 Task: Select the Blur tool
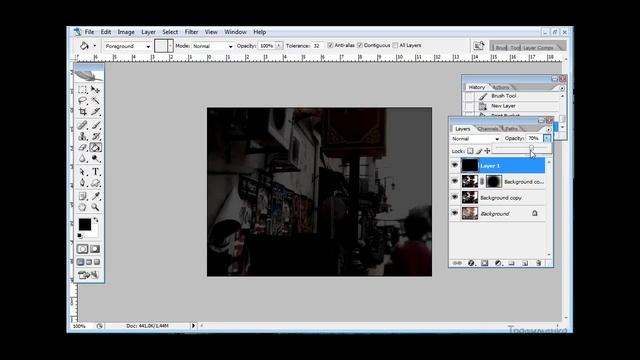[82, 158]
